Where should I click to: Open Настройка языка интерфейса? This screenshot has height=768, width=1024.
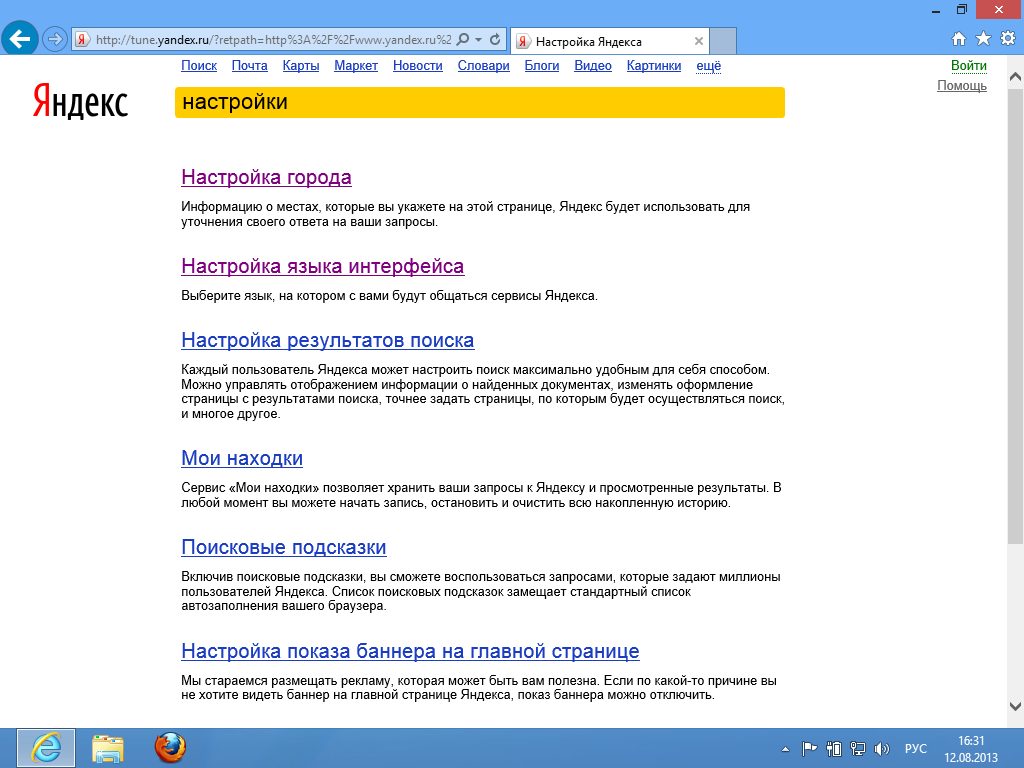point(323,266)
